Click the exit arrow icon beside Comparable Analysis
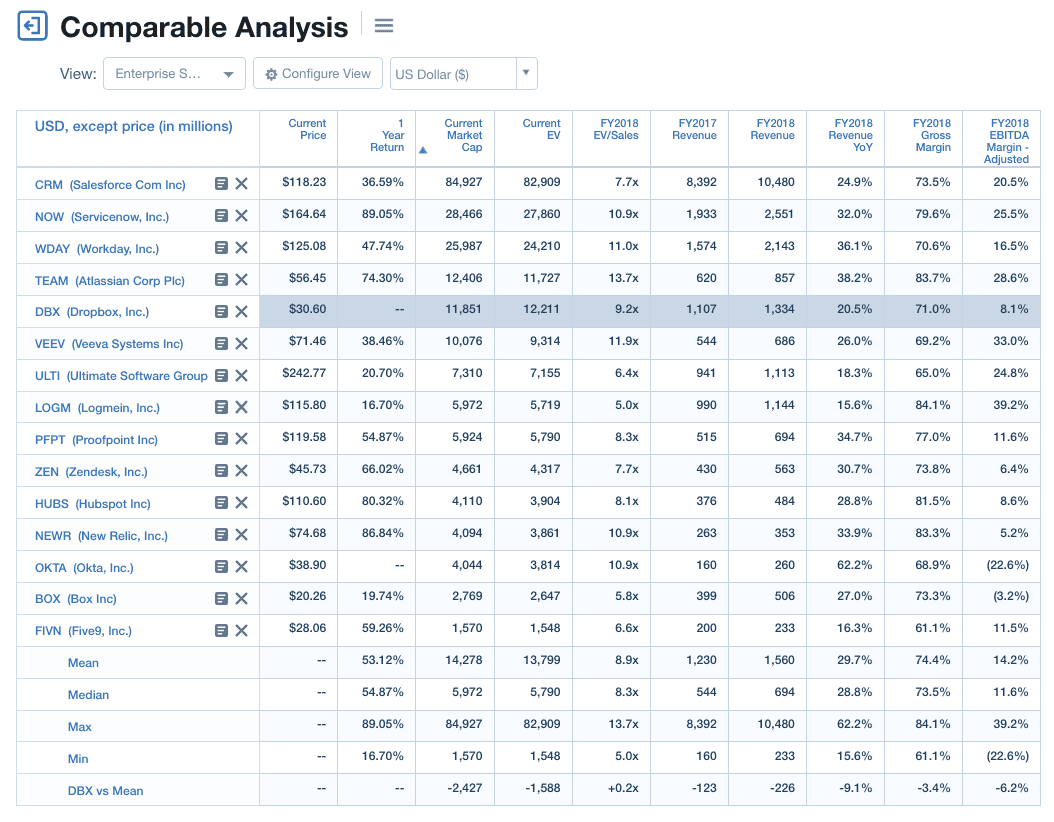Viewport: 1054px width, 822px height. tap(33, 26)
